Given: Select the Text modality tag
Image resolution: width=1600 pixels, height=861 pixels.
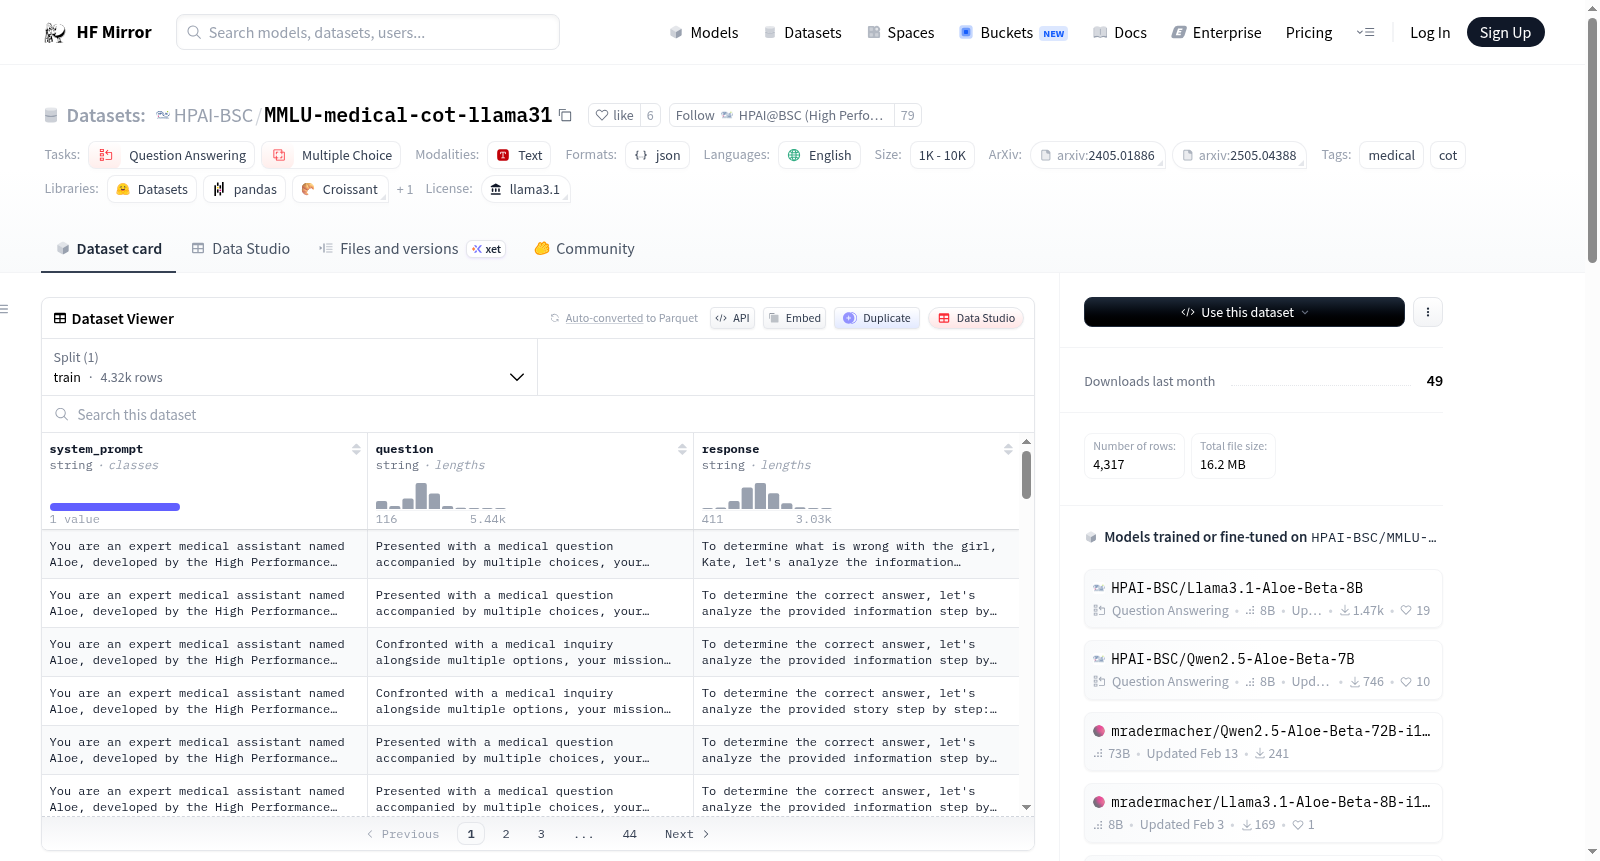Looking at the screenshot, I should pyautogui.click(x=520, y=155).
